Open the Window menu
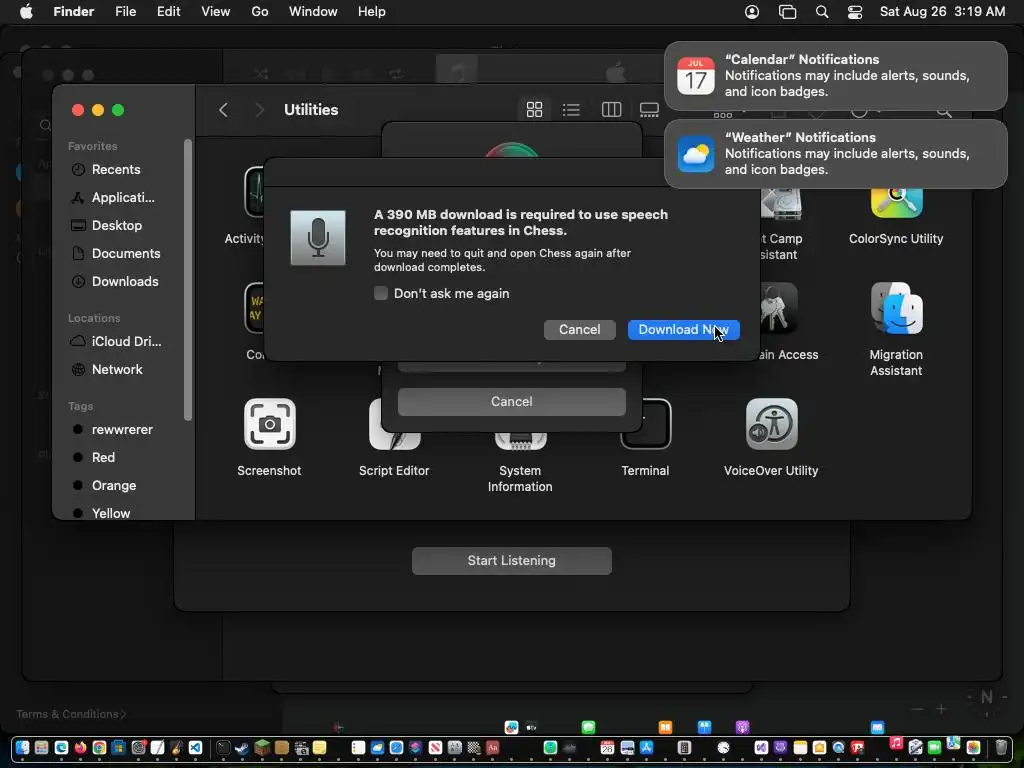This screenshot has height=768, width=1024. pyautogui.click(x=313, y=12)
